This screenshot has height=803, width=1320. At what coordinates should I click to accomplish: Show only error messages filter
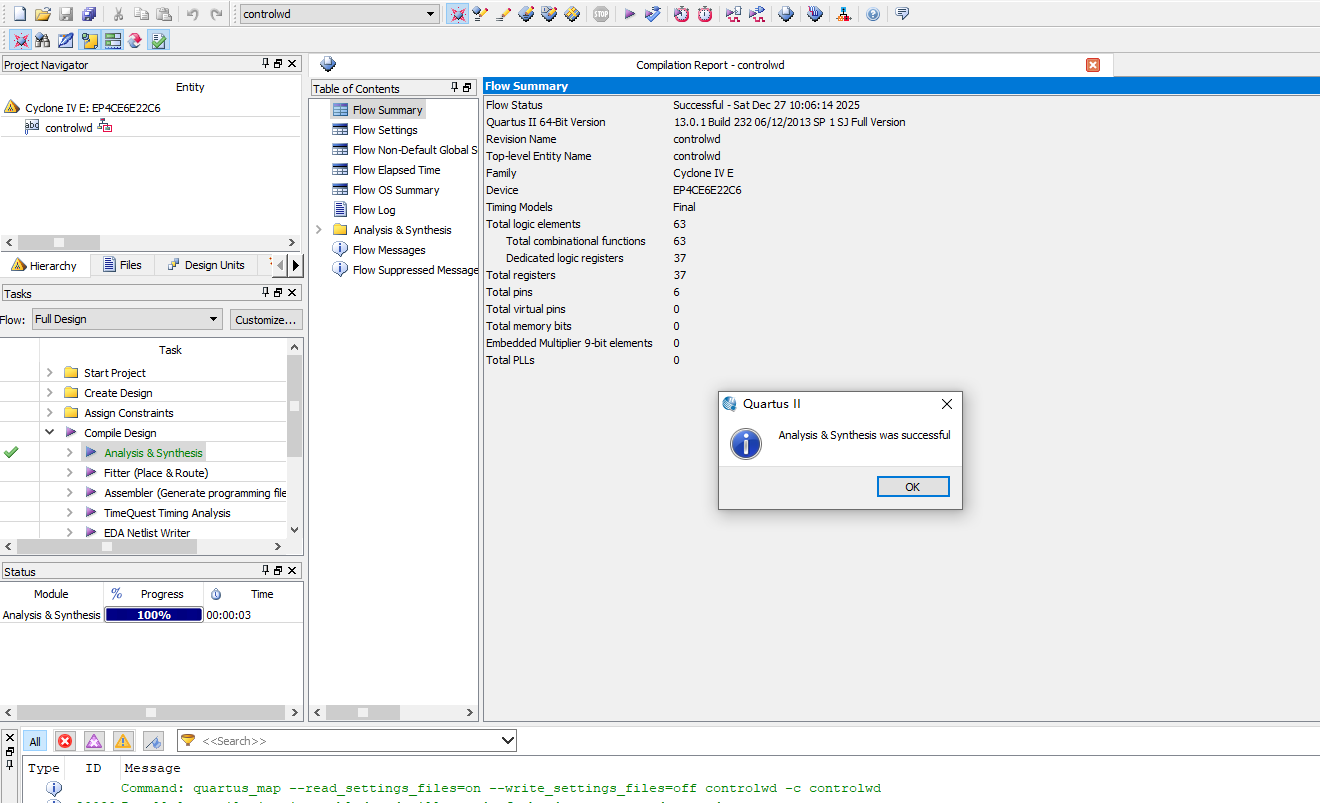[x=65, y=741]
